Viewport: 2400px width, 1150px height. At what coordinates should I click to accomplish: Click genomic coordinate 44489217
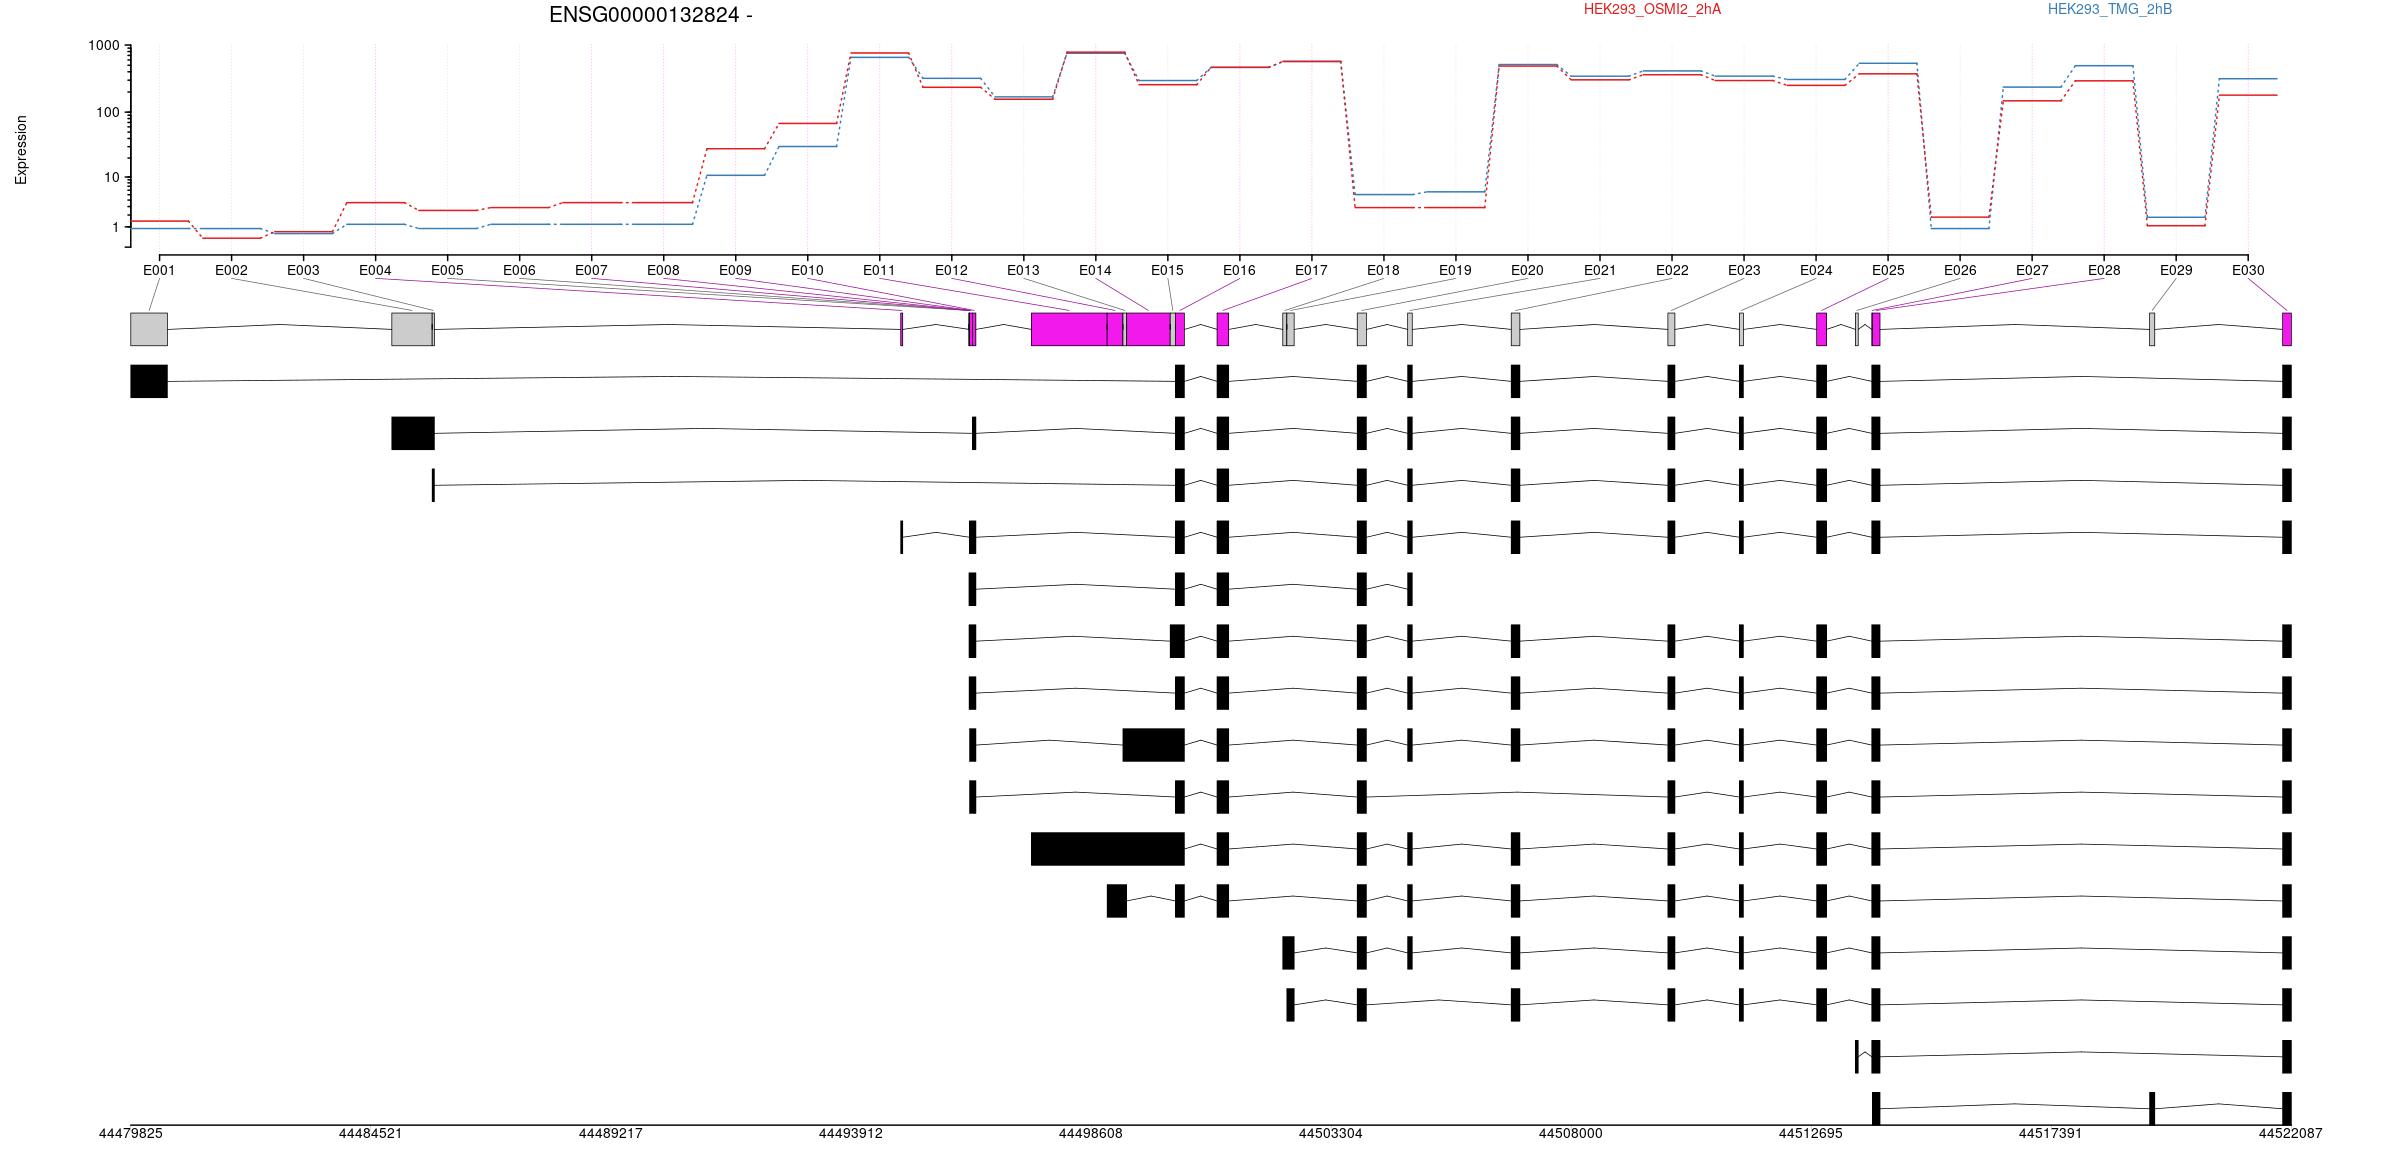[x=611, y=1134]
